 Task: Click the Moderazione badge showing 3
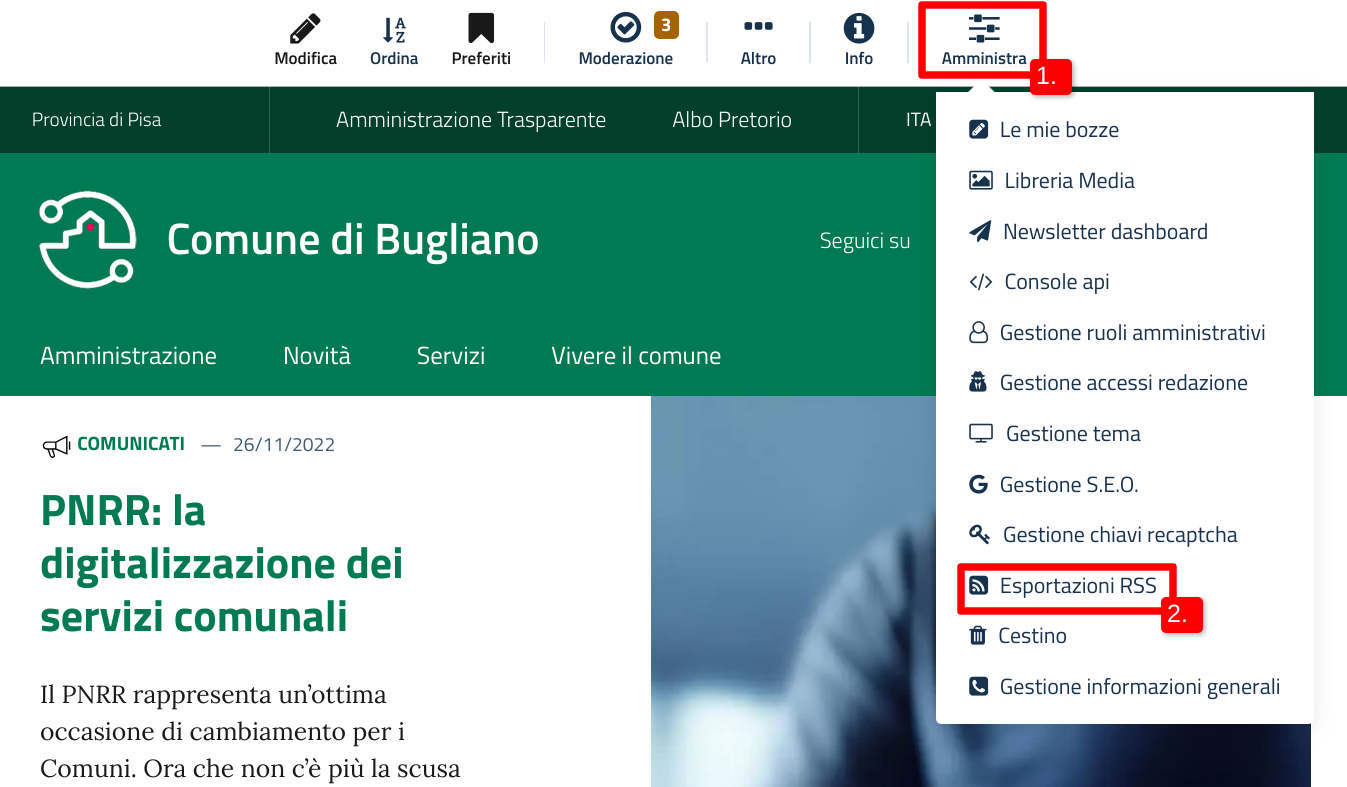pos(666,24)
